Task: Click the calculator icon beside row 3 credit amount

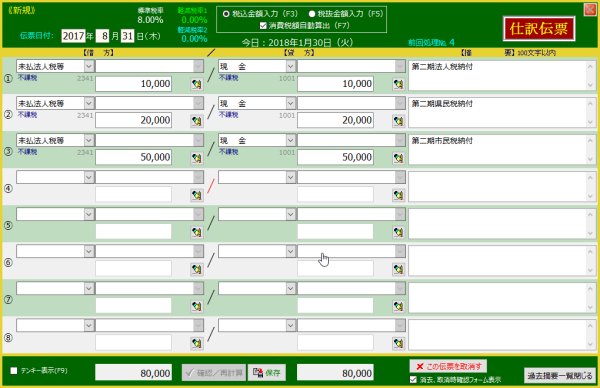Action: [398, 158]
